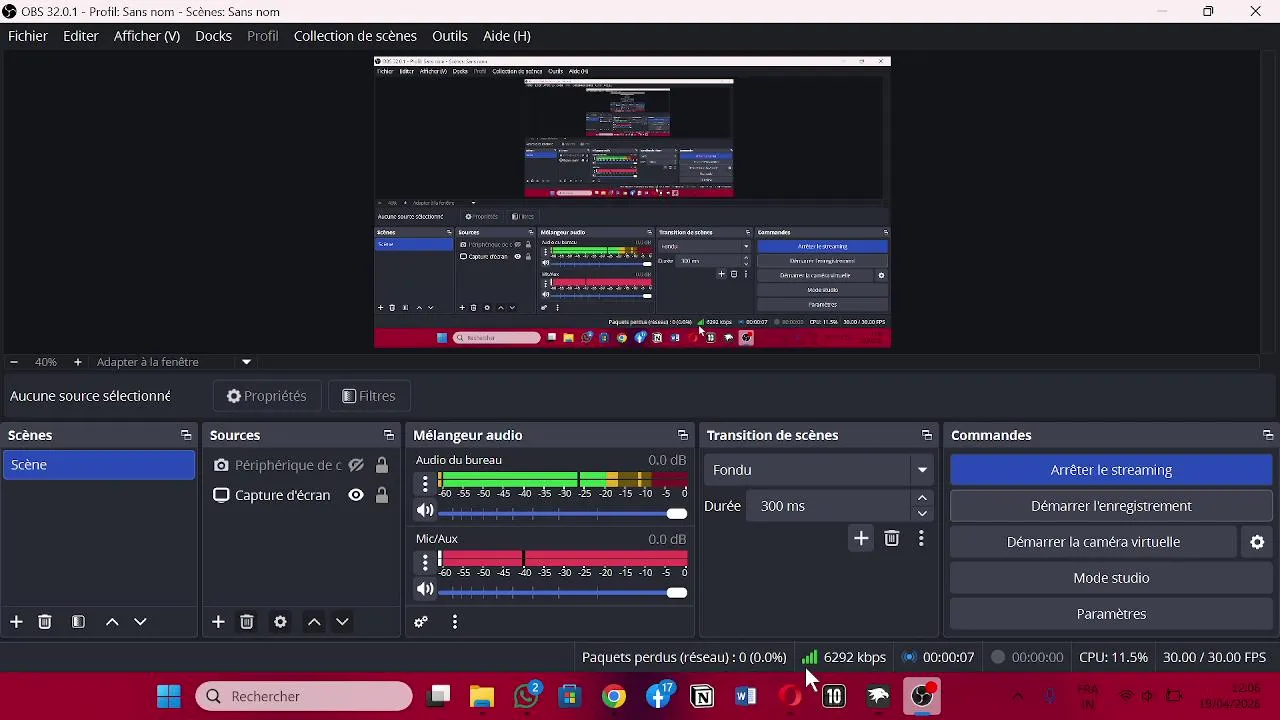Pop out Transition de scènes dock
The height and width of the screenshot is (720, 1280).
coord(927,435)
